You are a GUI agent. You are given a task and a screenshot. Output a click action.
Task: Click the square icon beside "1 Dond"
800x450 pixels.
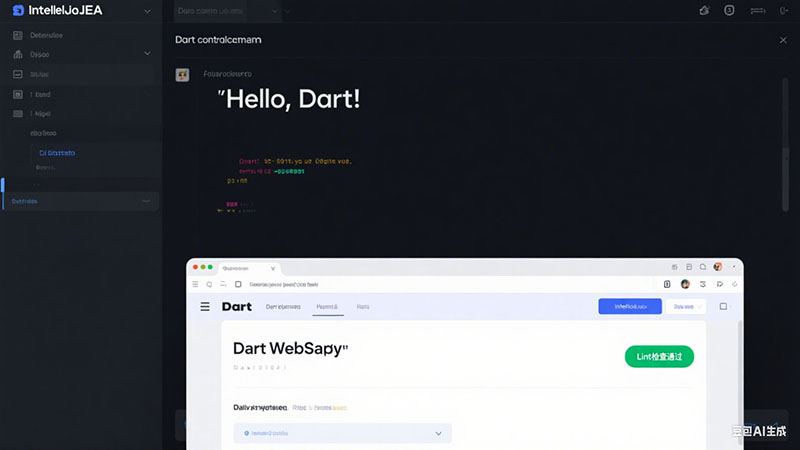tap(18, 94)
